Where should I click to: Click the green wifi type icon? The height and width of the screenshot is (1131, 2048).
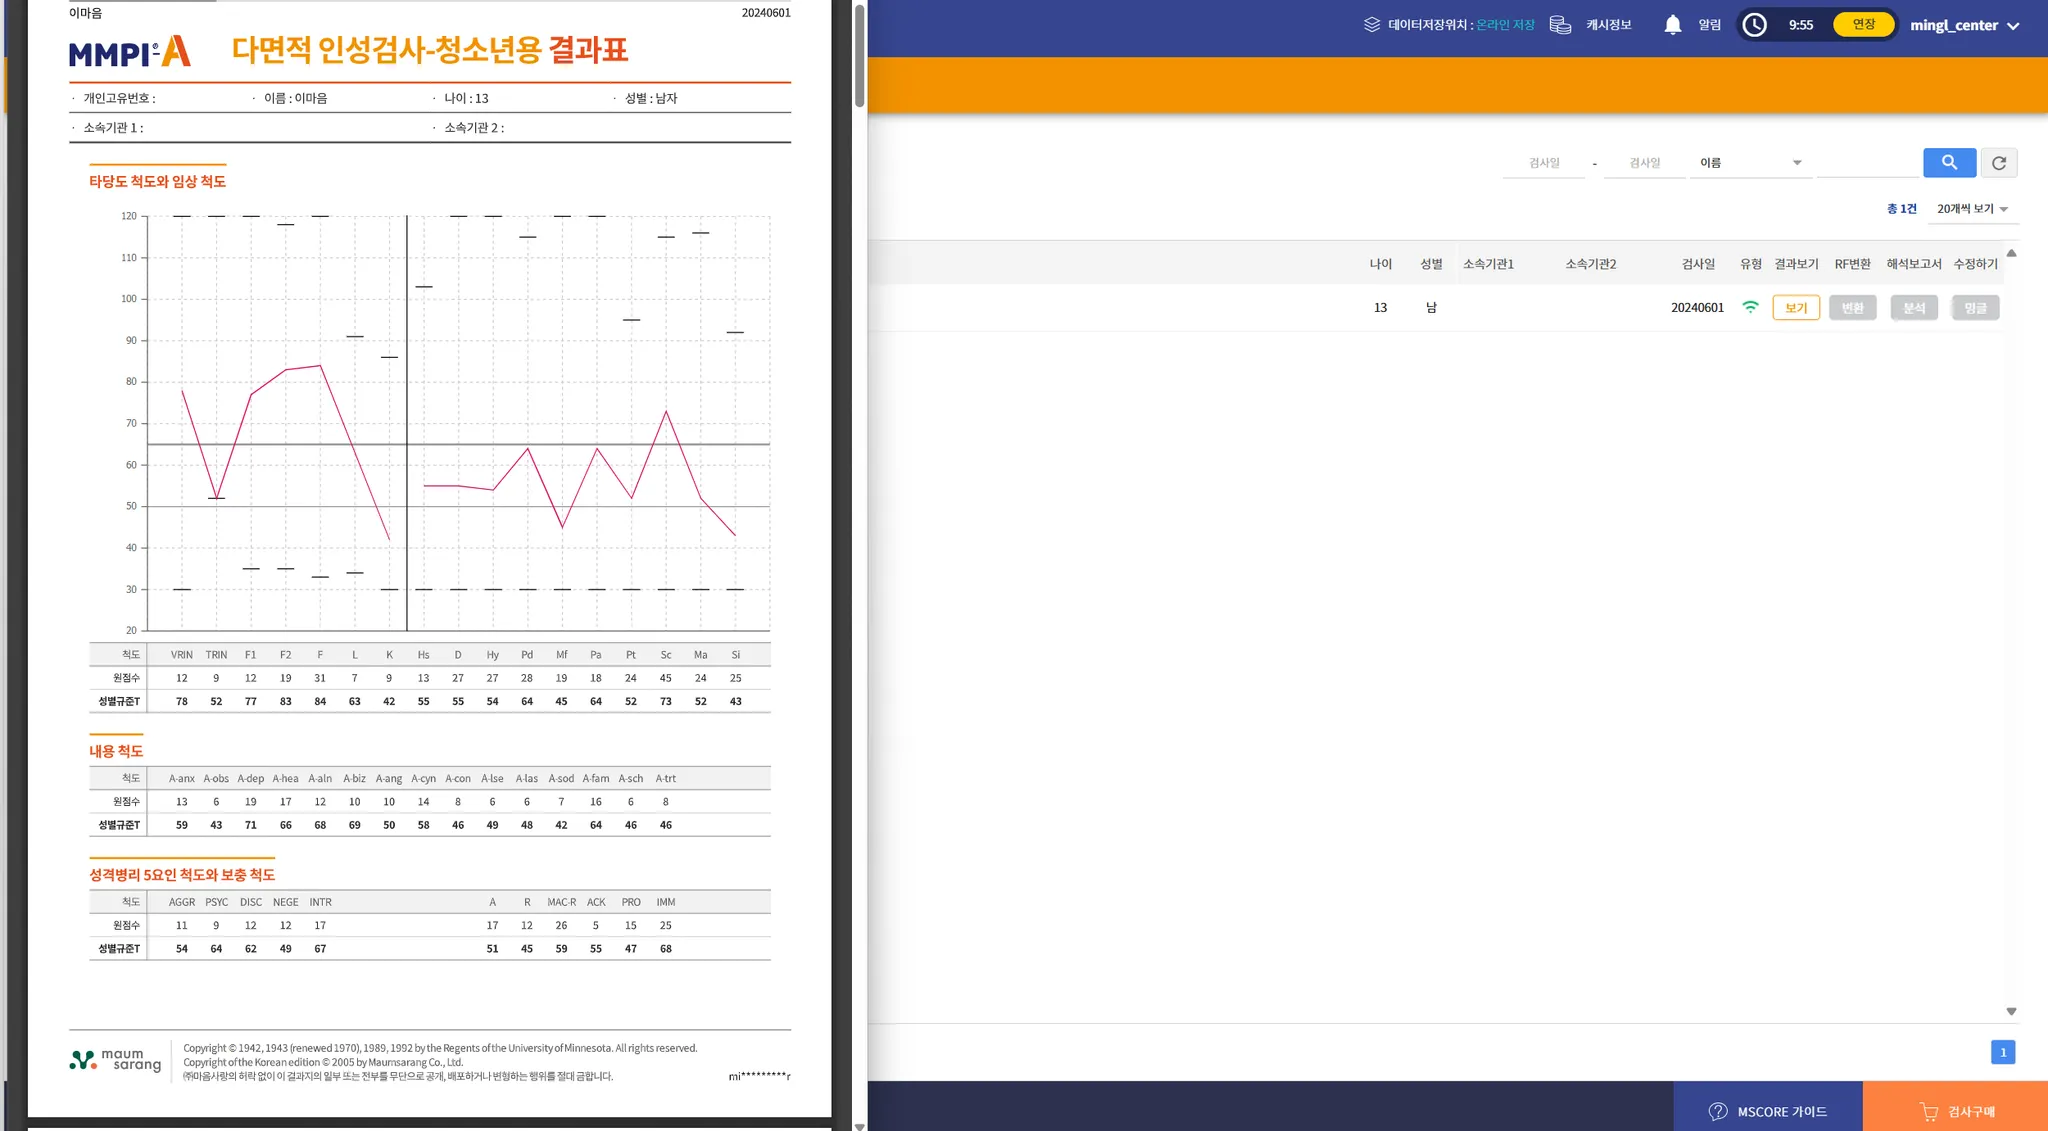(x=1750, y=307)
